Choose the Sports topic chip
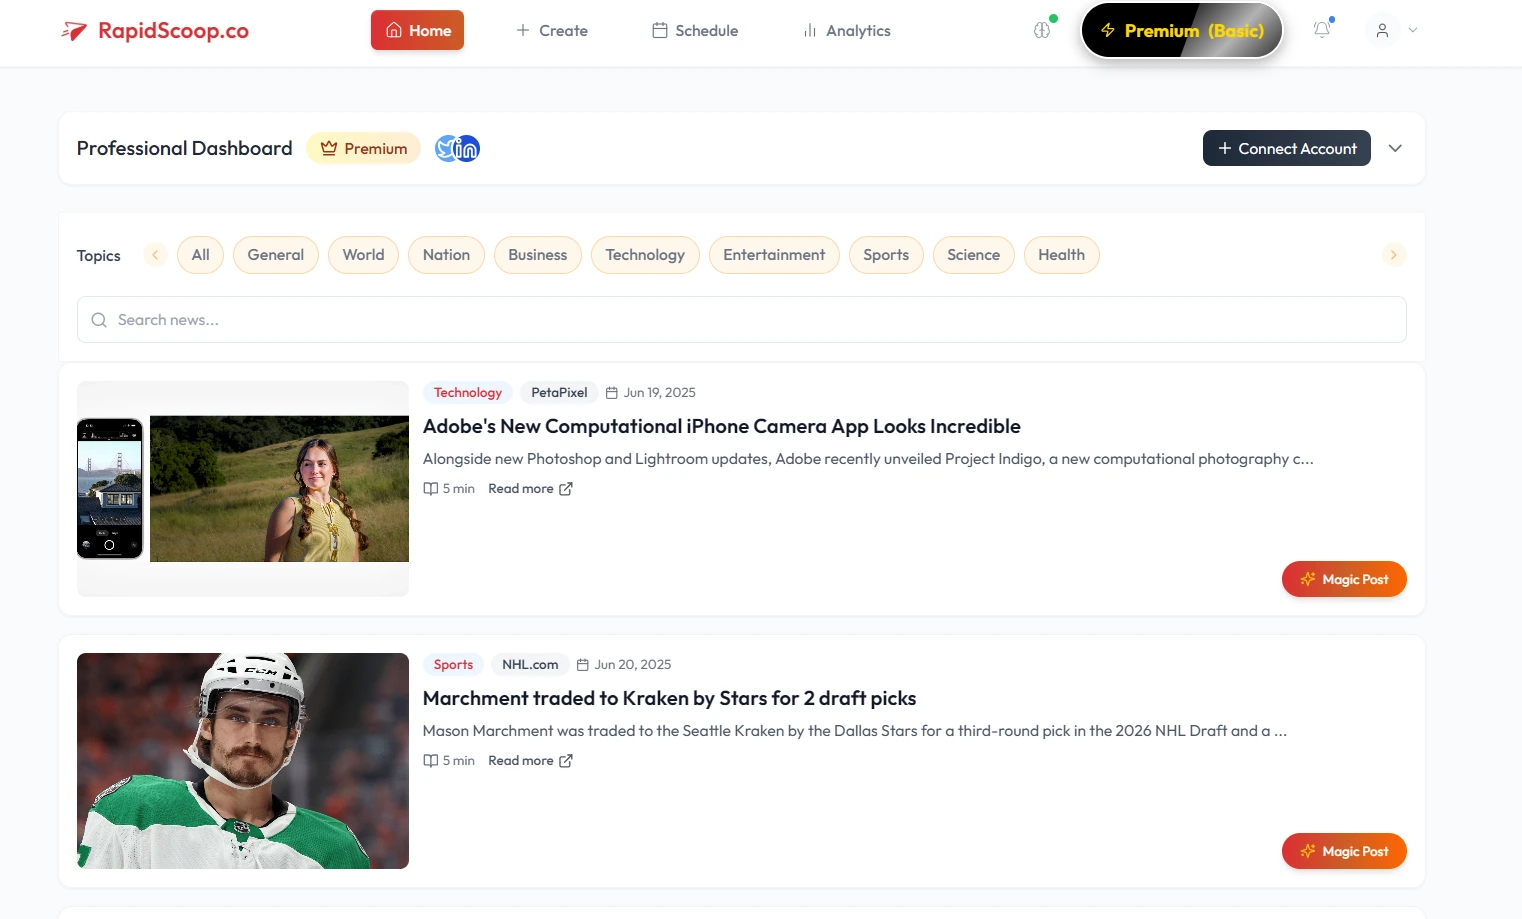Image resolution: width=1522 pixels, height=919 pixels. pyautogui.click(x=886, y=255)
